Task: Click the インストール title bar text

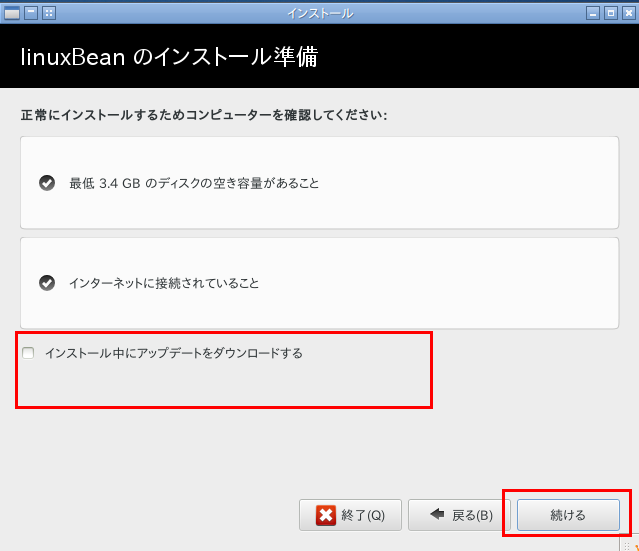Action: tap(320, 13)
